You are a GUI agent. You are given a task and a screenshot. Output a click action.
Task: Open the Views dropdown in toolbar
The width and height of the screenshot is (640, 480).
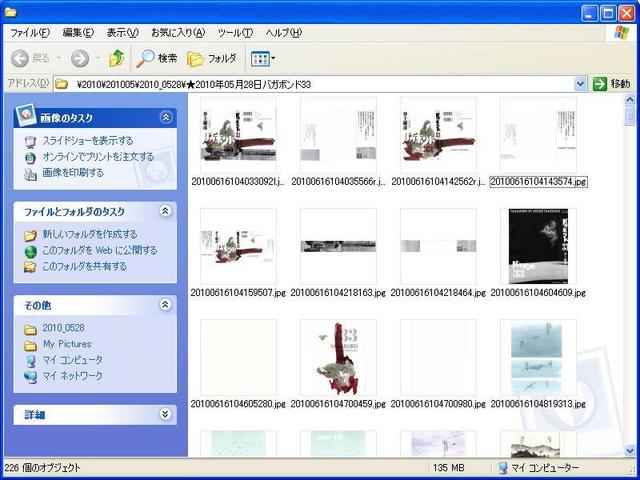[x=262, y=58]
